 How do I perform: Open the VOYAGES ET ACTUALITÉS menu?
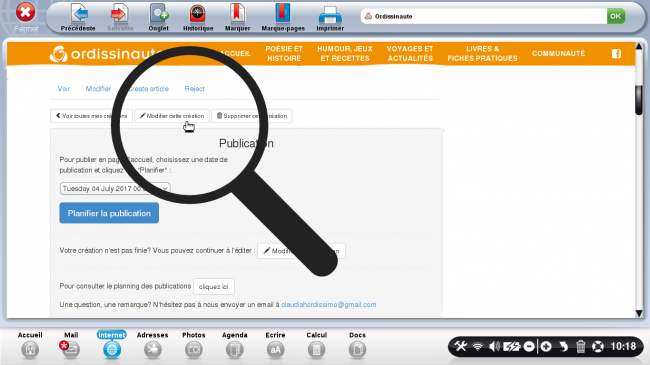pyautogui.click(x=410, y=54)
